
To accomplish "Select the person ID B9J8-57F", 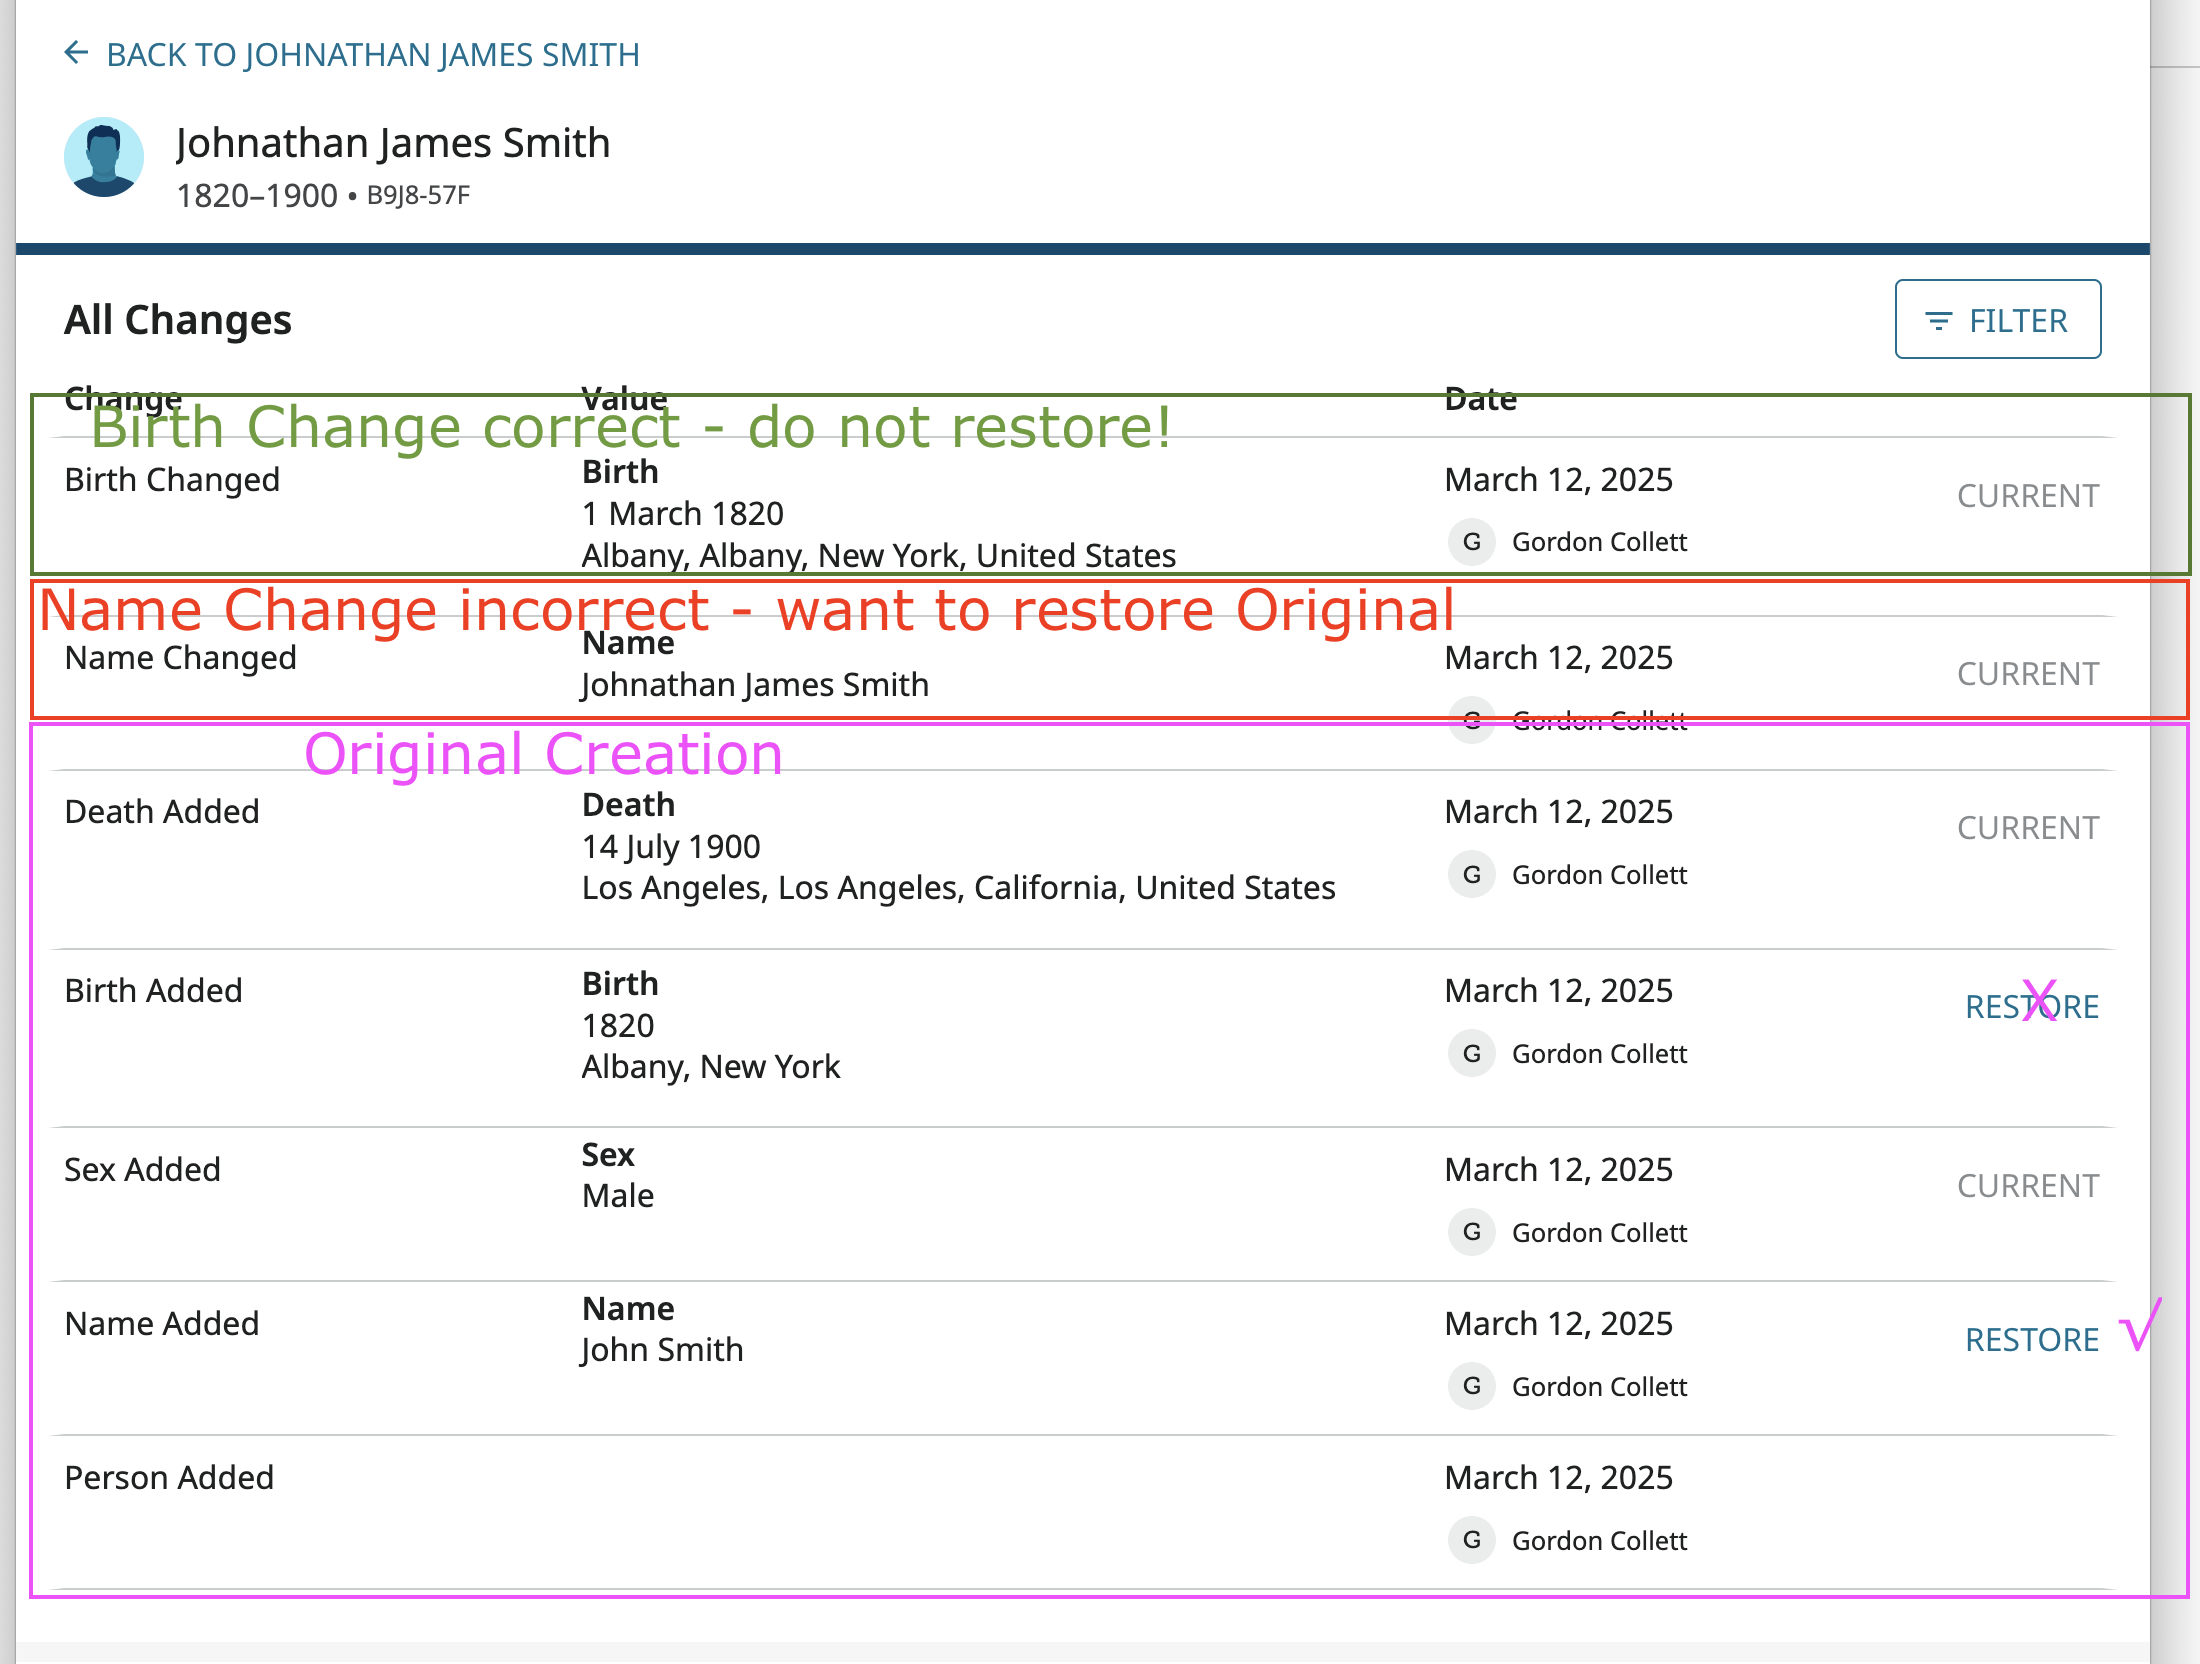I will (417, 195).
